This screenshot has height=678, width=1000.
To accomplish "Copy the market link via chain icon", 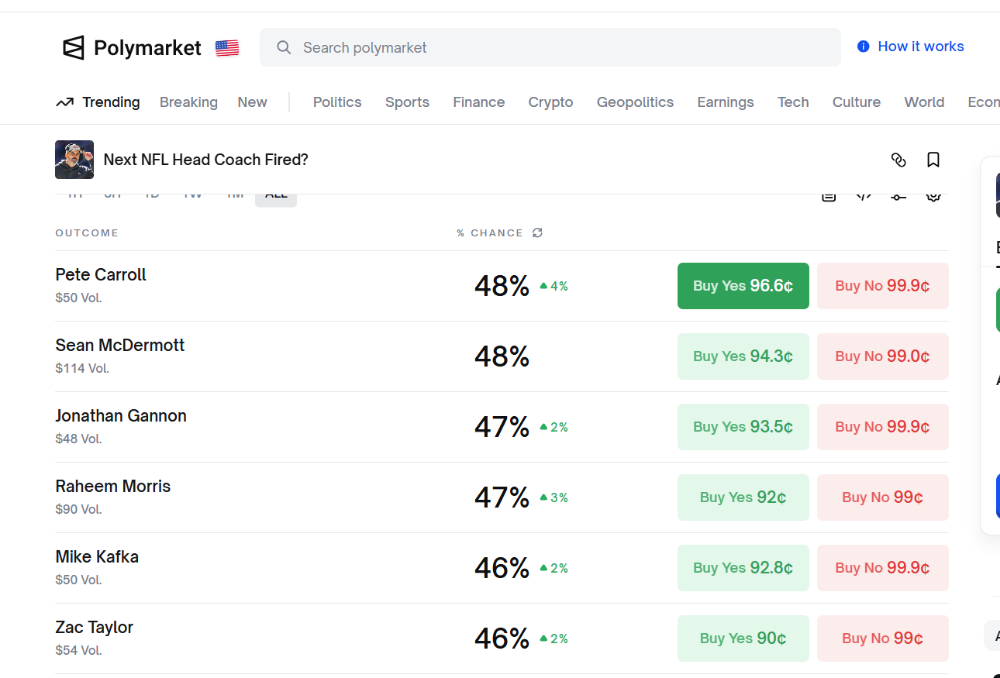I will 898,160.
